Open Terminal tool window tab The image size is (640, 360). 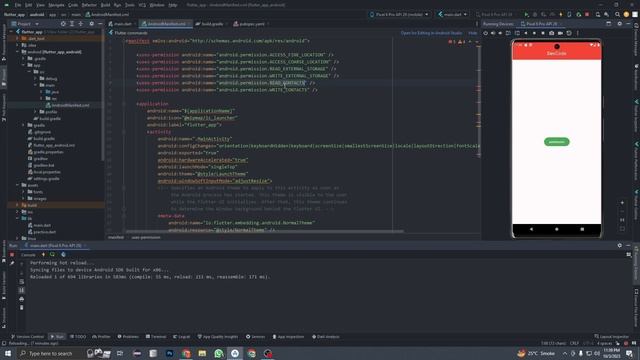[156, 337]
